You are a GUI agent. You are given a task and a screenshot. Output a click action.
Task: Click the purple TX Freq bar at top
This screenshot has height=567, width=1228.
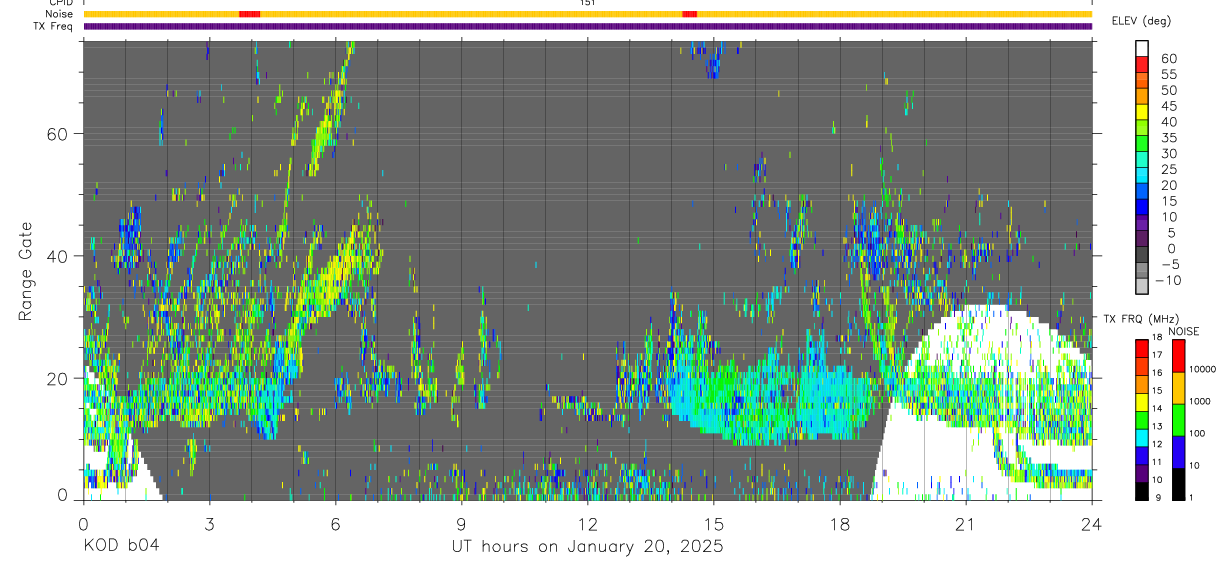click(588, 26)
